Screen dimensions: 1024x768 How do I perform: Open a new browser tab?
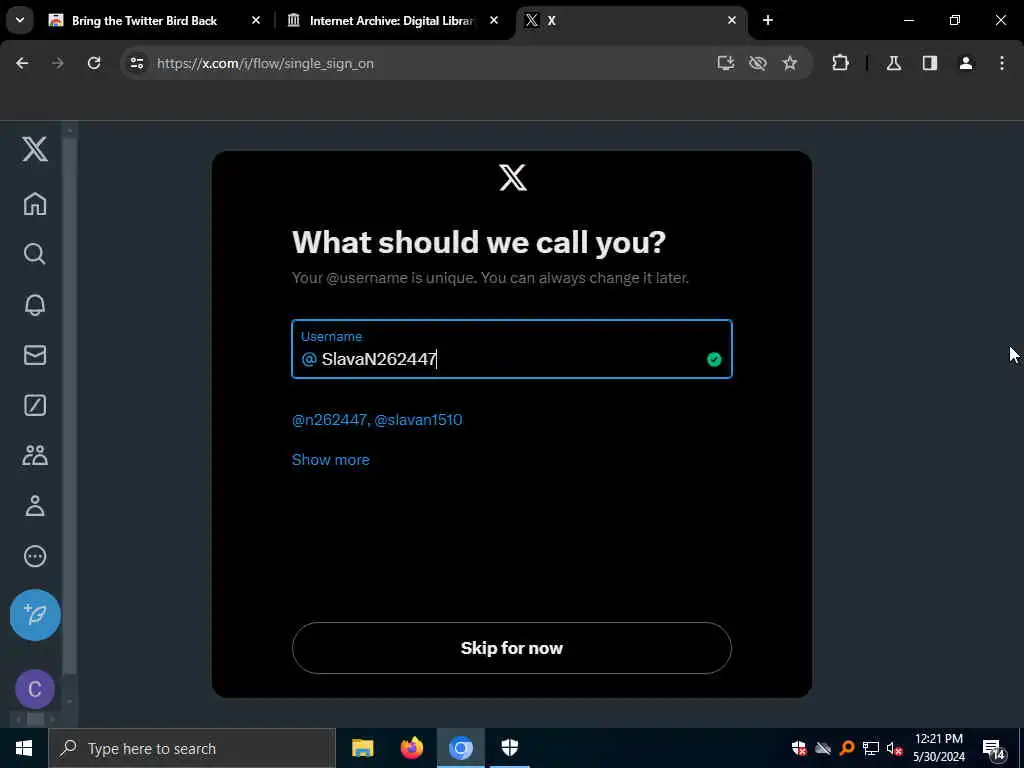click(x=768, y=20)
